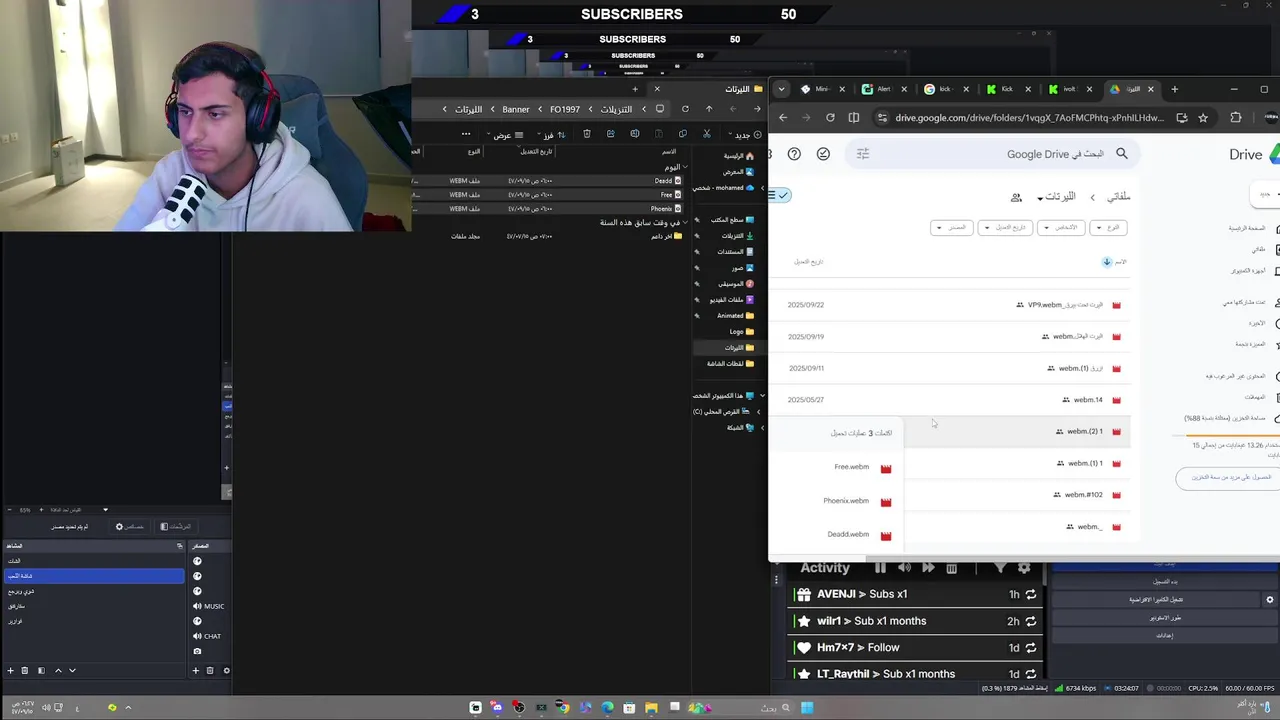Open Windows taskbar search icon
This screenshot has height=720, width=1280.
[x=785, y=708]
